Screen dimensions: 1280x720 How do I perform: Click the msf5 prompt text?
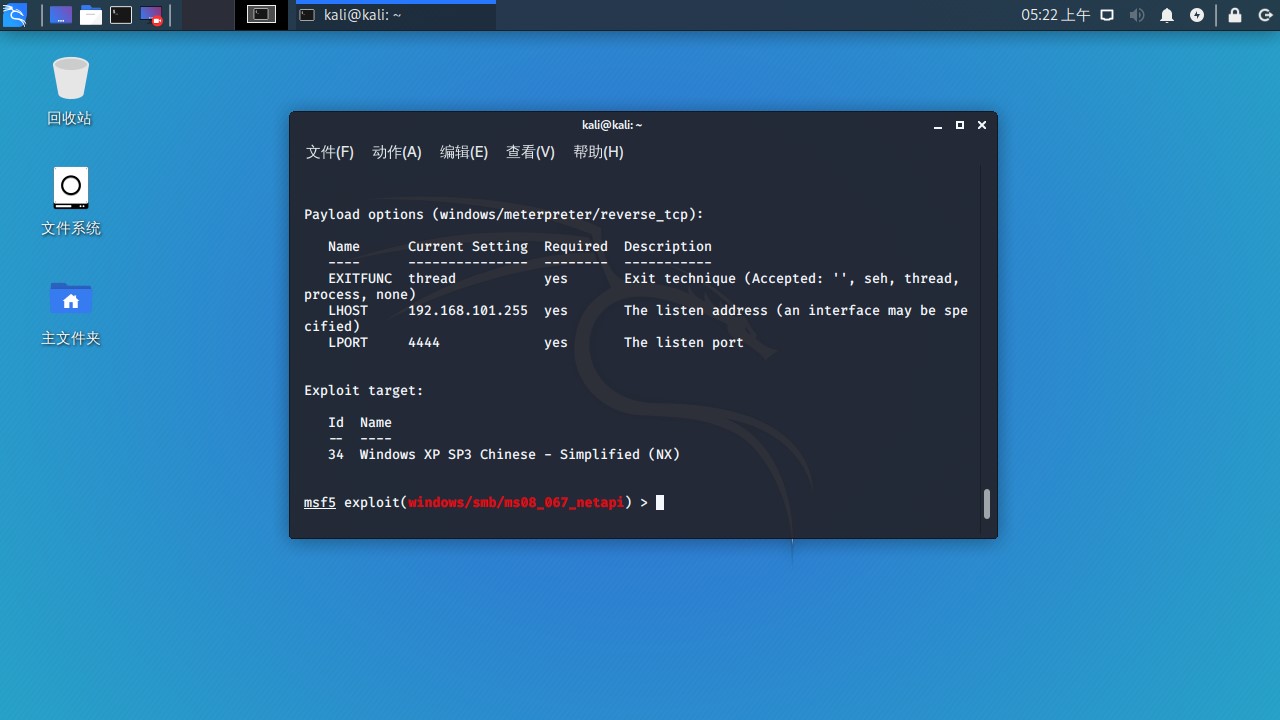320,502
